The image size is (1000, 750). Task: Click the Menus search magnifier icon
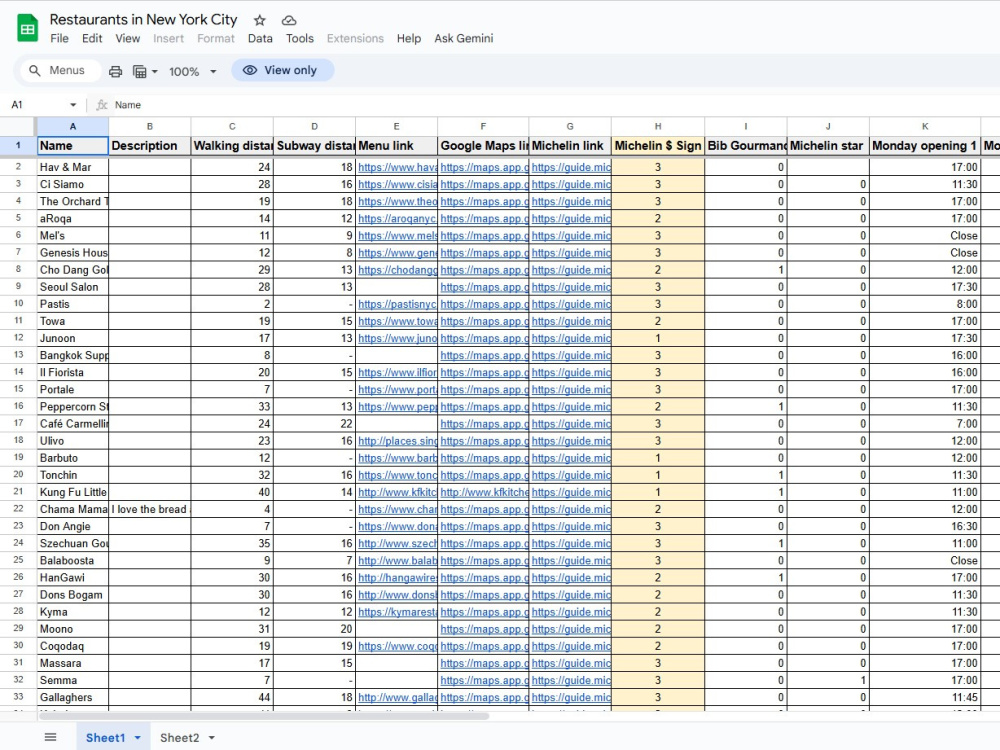click(35, 70)
